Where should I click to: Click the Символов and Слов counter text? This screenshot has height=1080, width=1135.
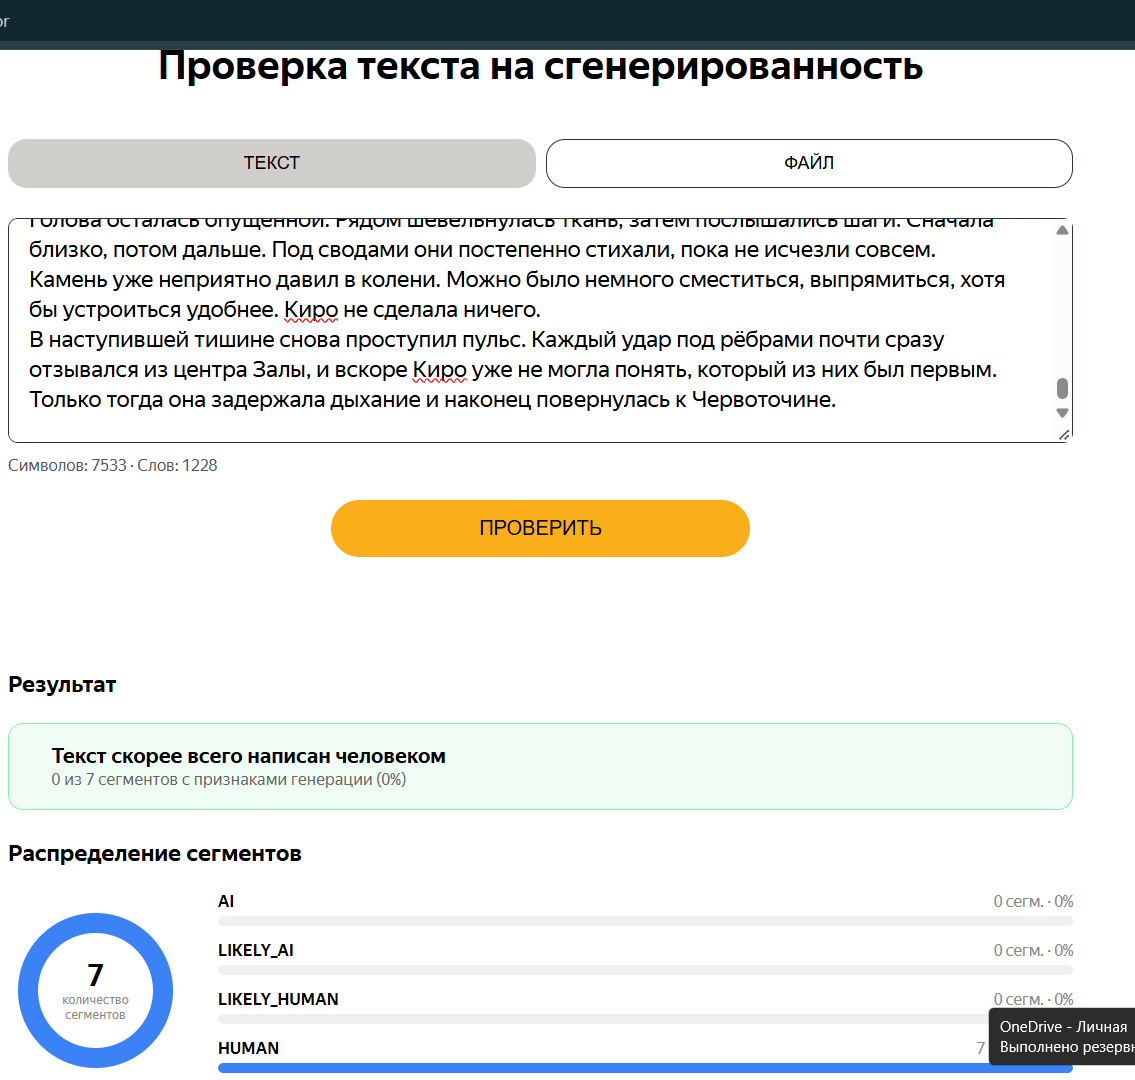[x=112, y=465]
